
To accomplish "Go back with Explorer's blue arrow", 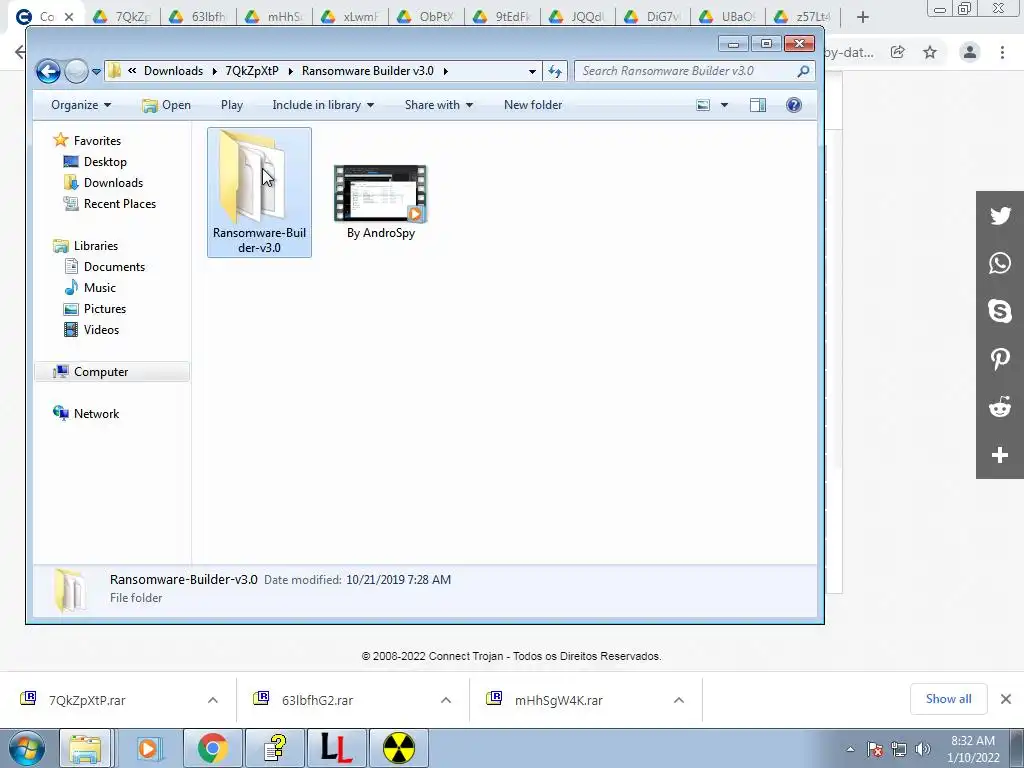I will click(x=48, y=71).
